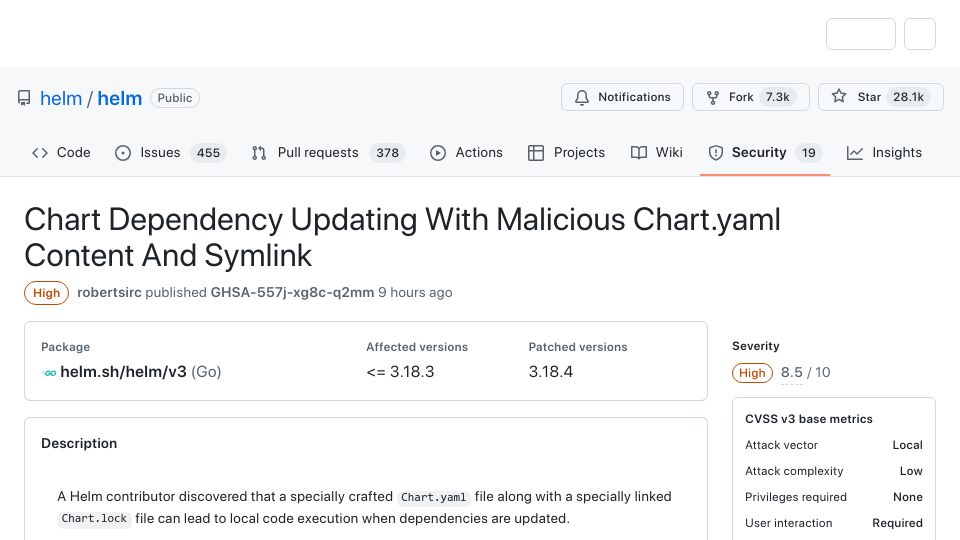Click the advisory title heading
The width and height of the screenshot is (960, 540).
click(x=402, y=237)
